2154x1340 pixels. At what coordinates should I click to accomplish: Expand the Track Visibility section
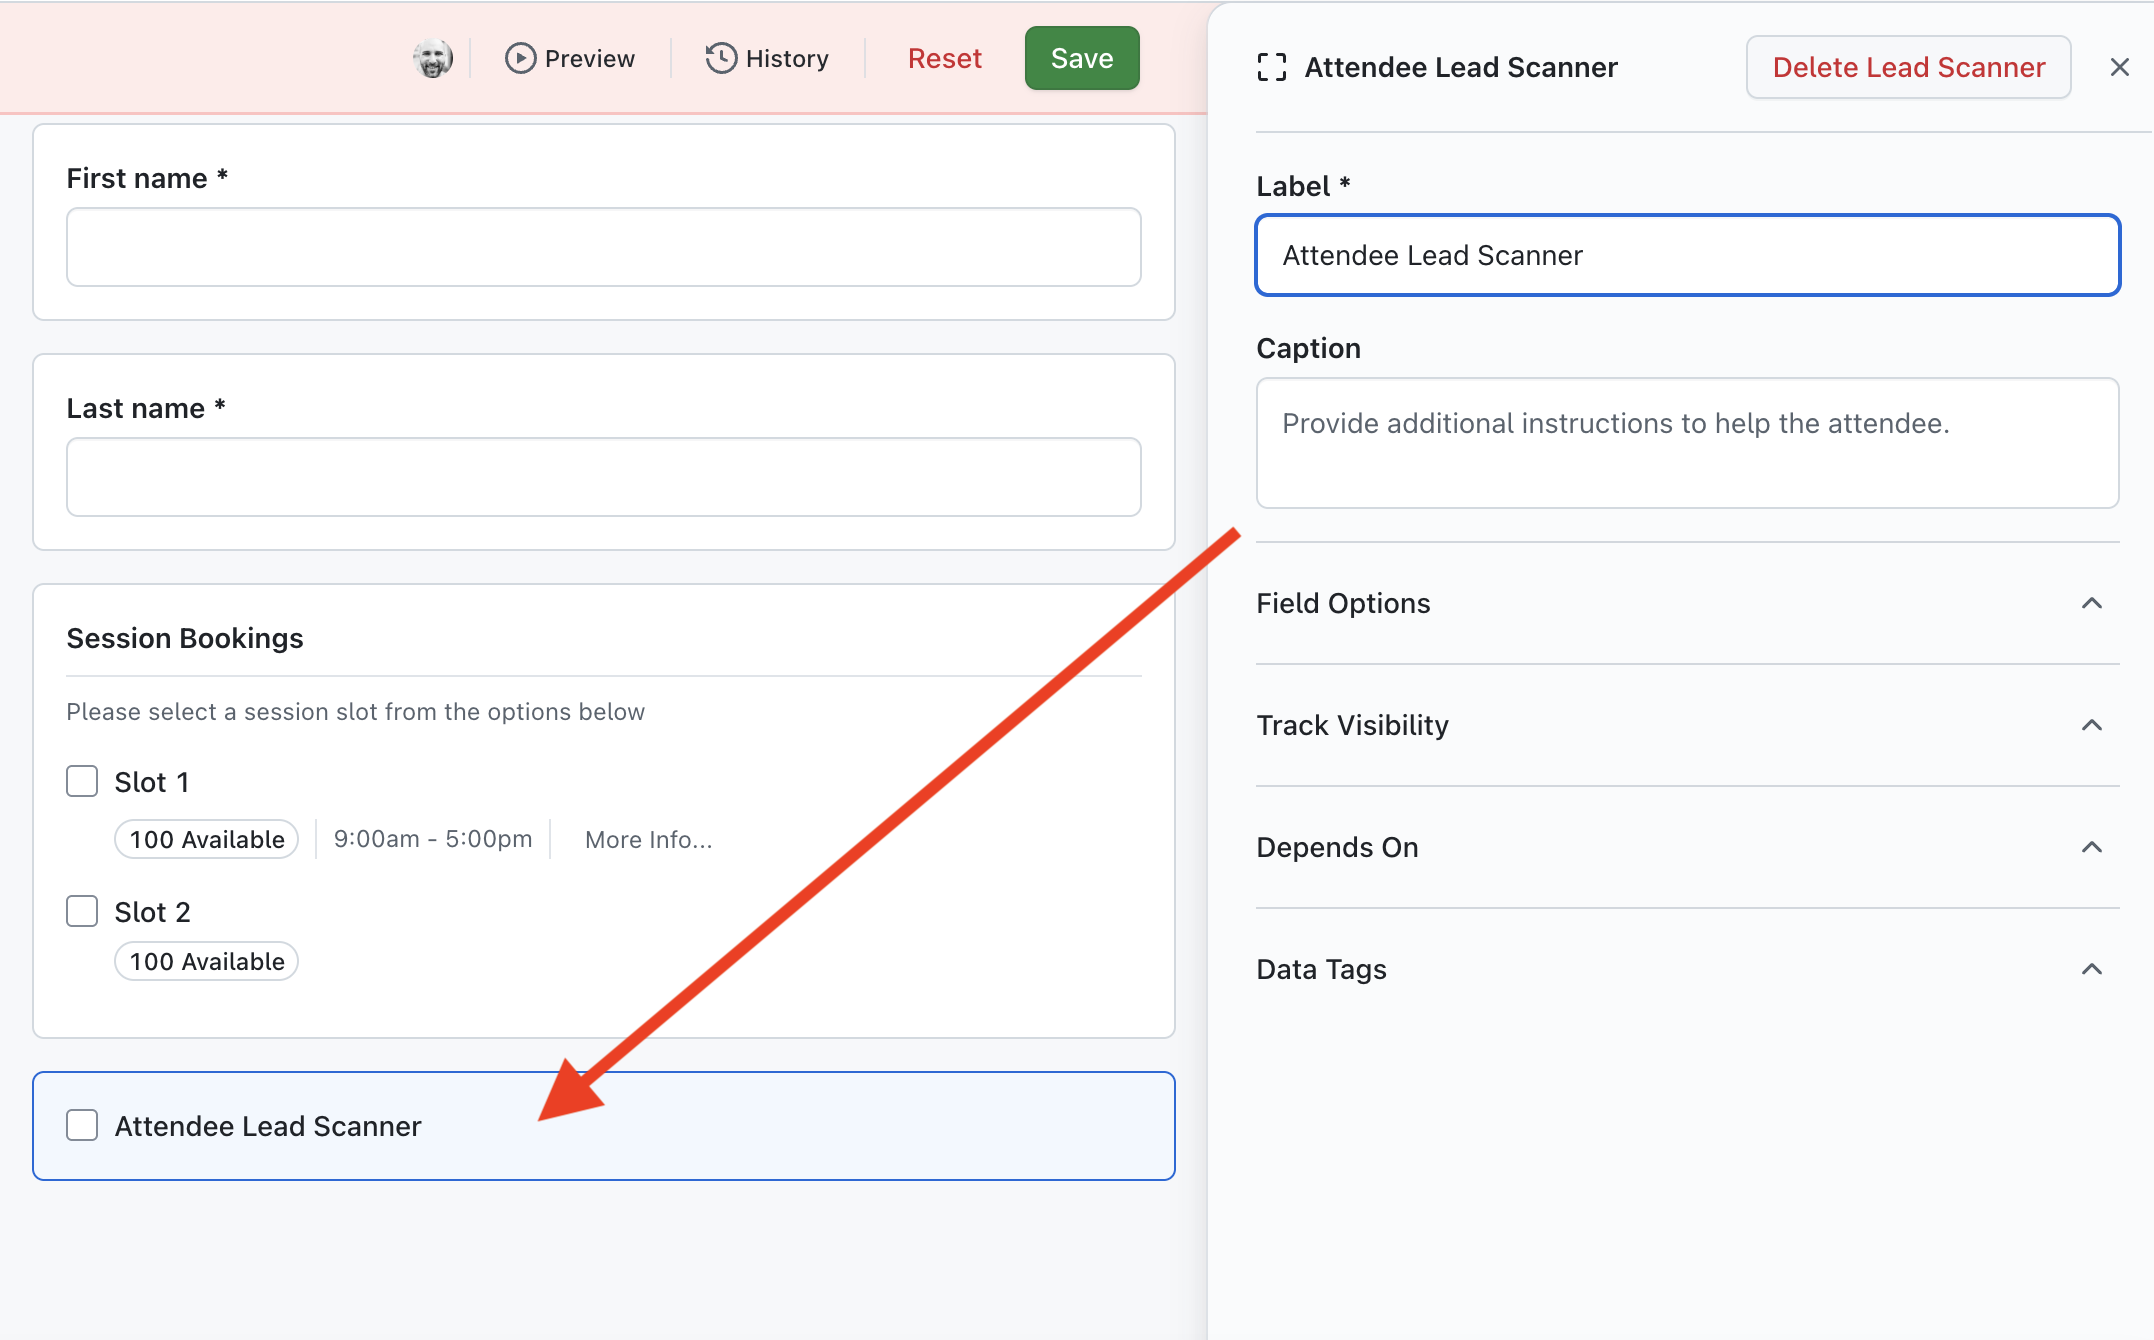coord(2091,725)
